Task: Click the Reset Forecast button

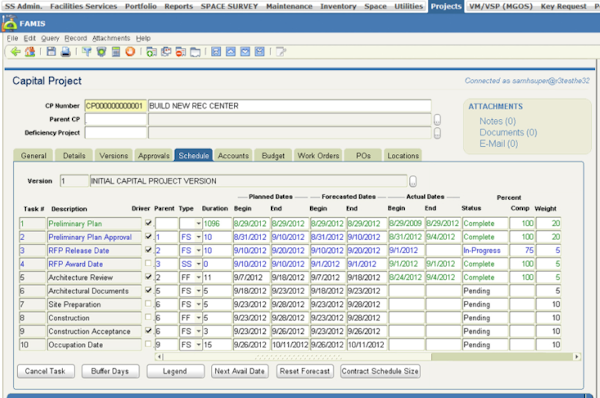Action: 305,371
